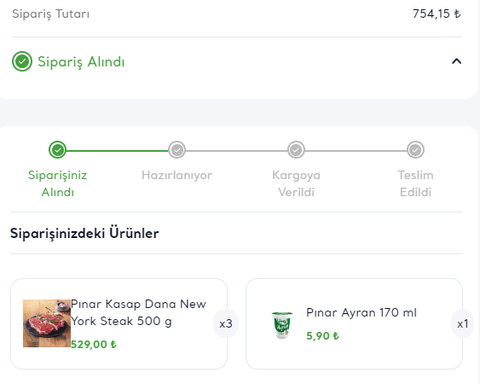Click the 529,00 ₺ steak price
480x384 pixels.
point(94,344)
